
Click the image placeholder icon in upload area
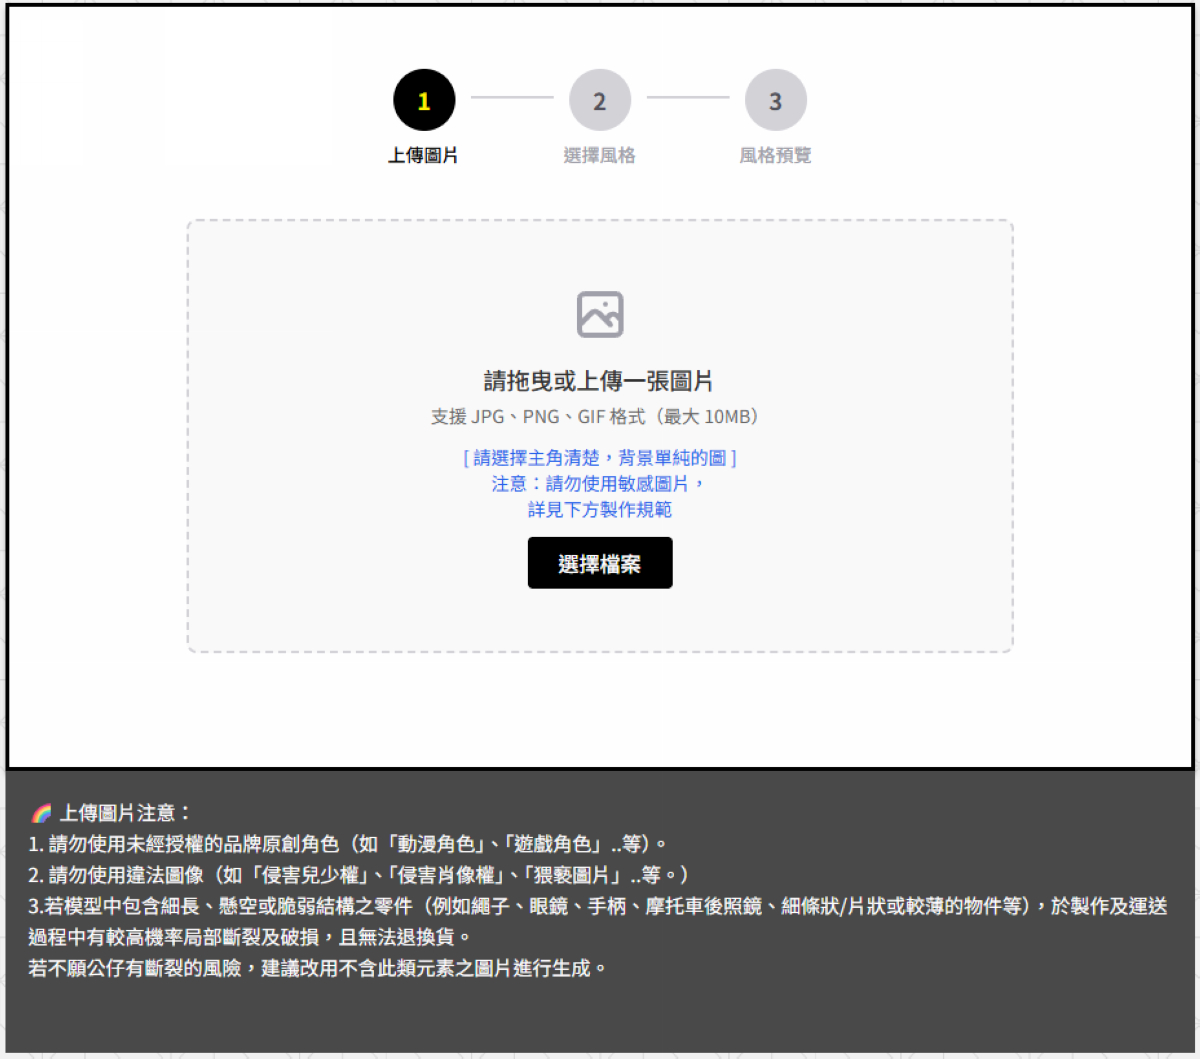click(x=600, y=313)
